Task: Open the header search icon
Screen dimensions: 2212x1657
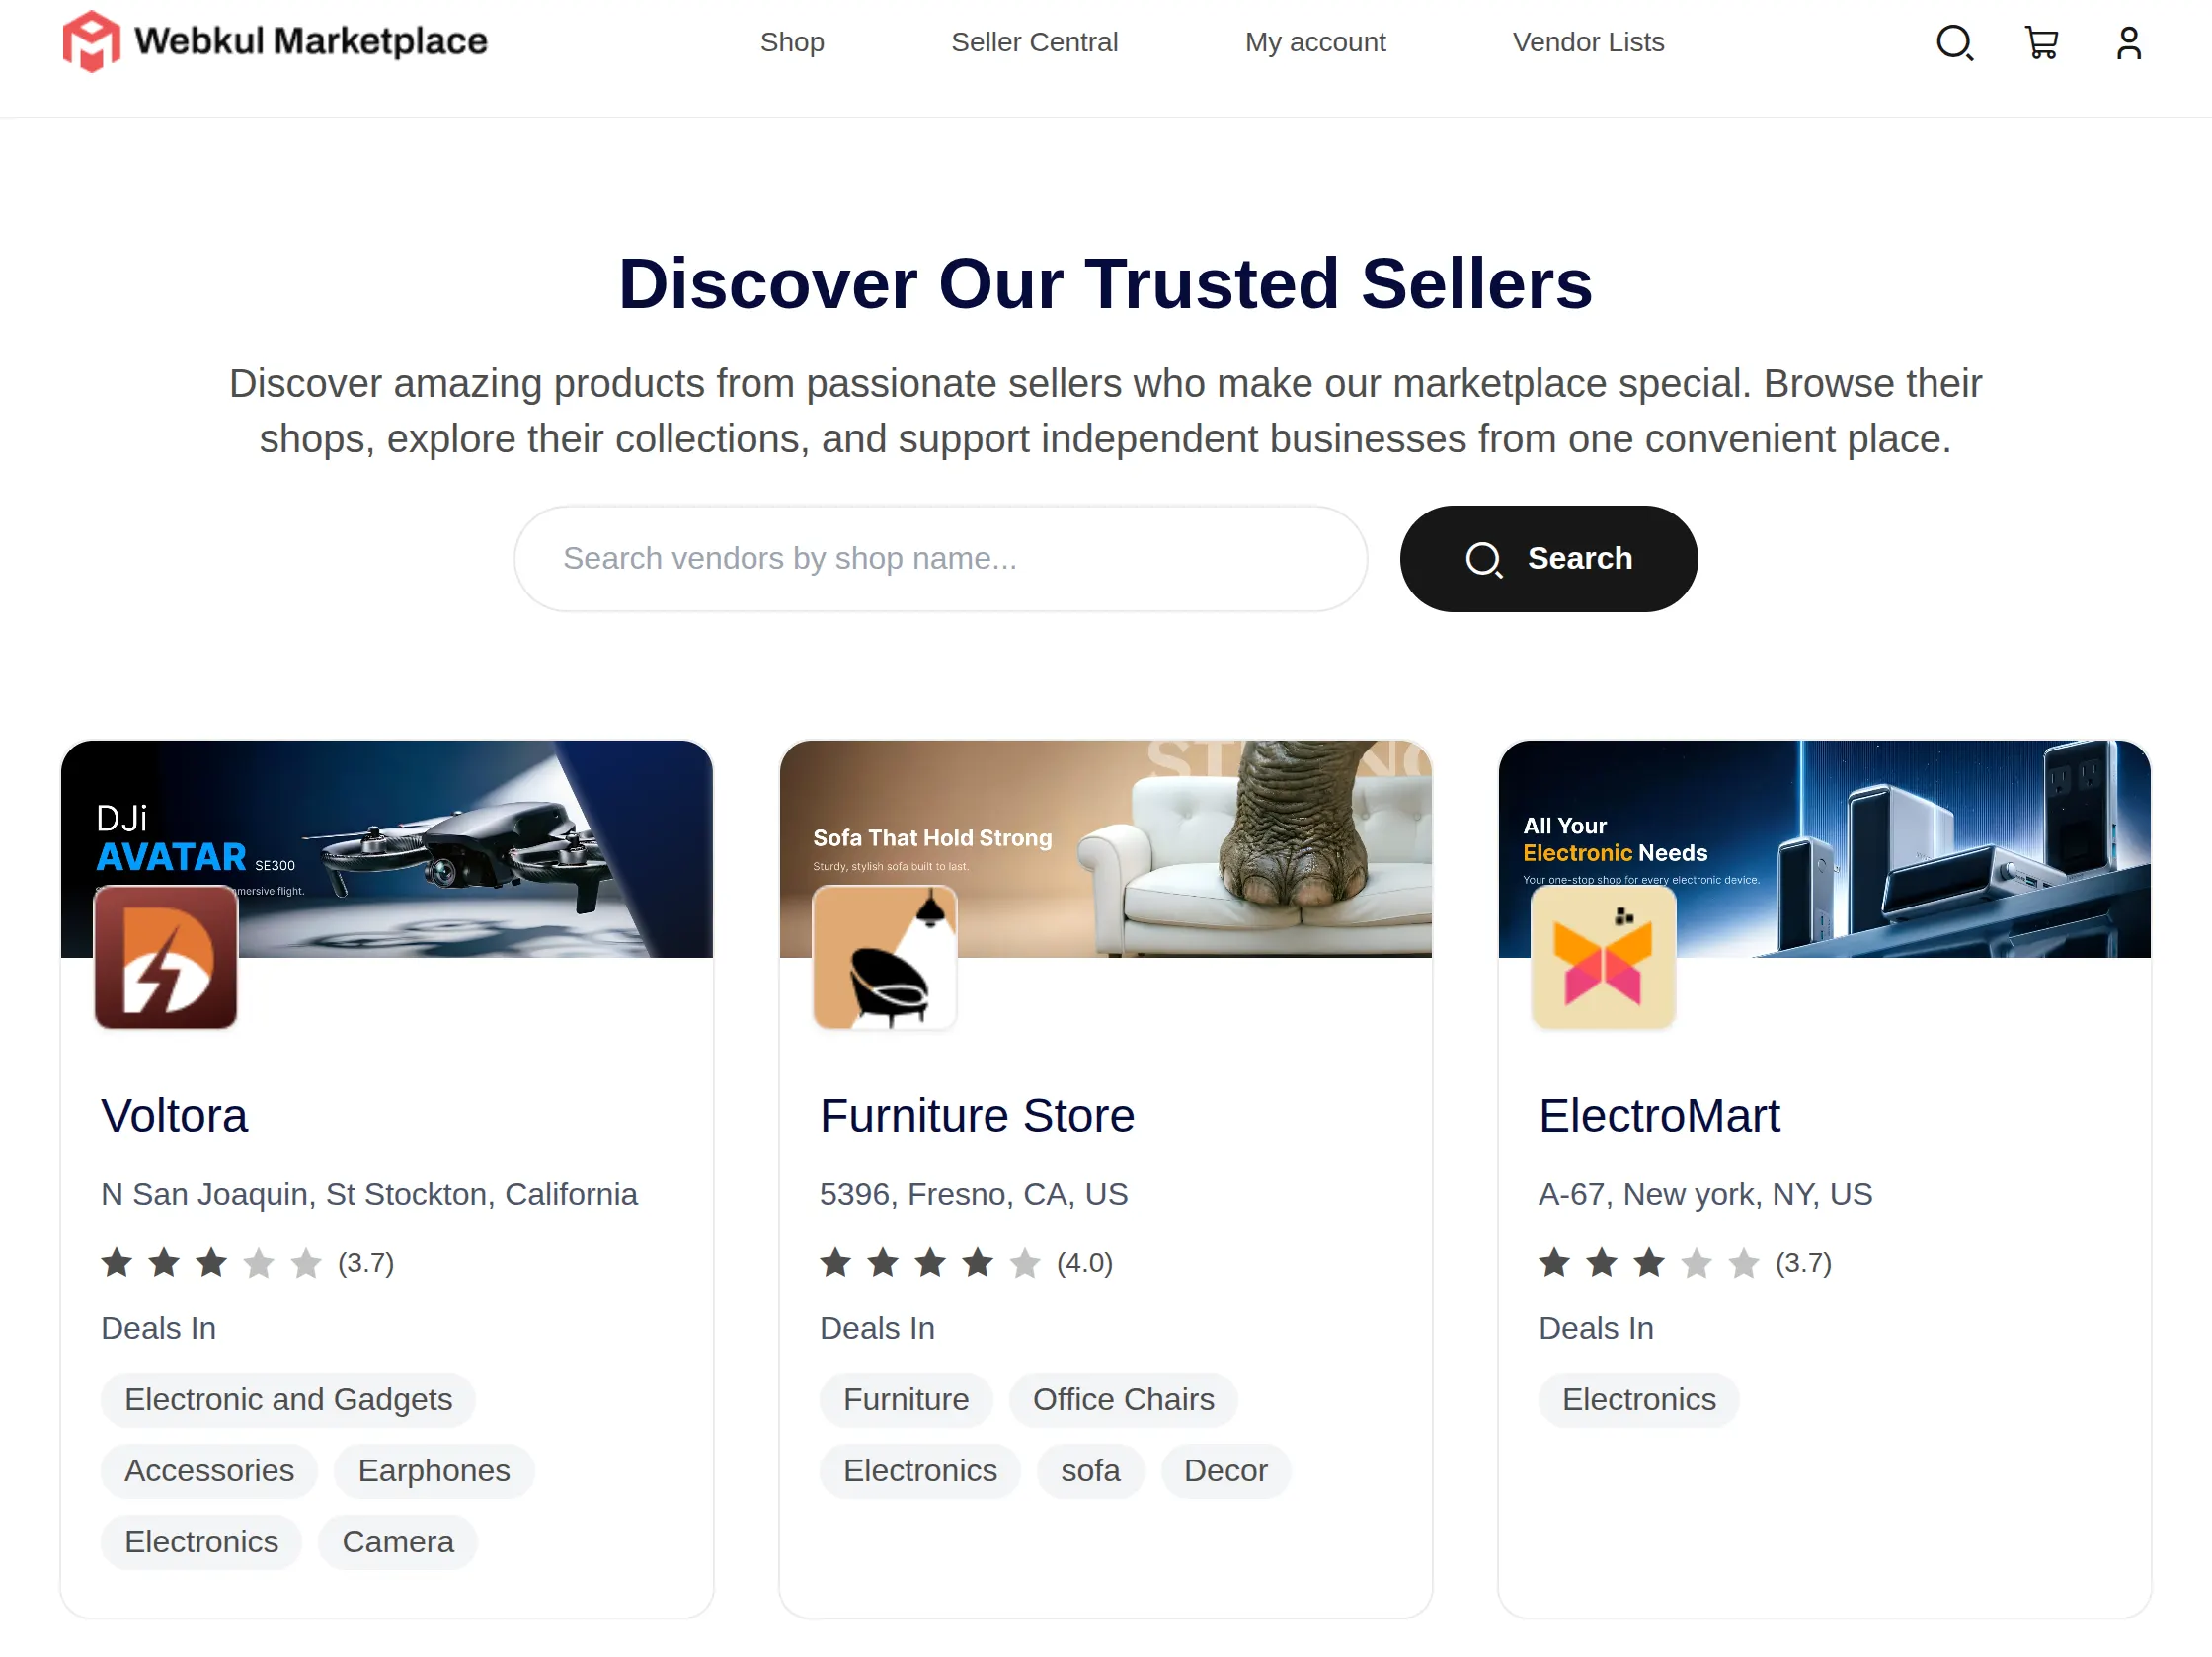Action: pos(1954,43)
